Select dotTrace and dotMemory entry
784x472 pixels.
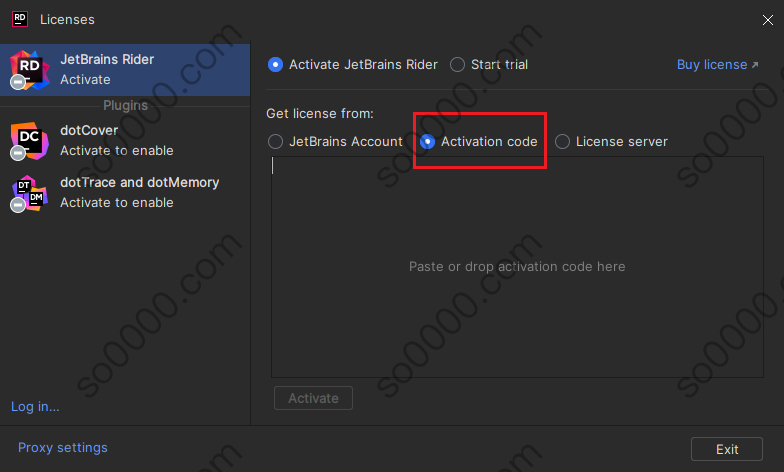click(125, 193)
